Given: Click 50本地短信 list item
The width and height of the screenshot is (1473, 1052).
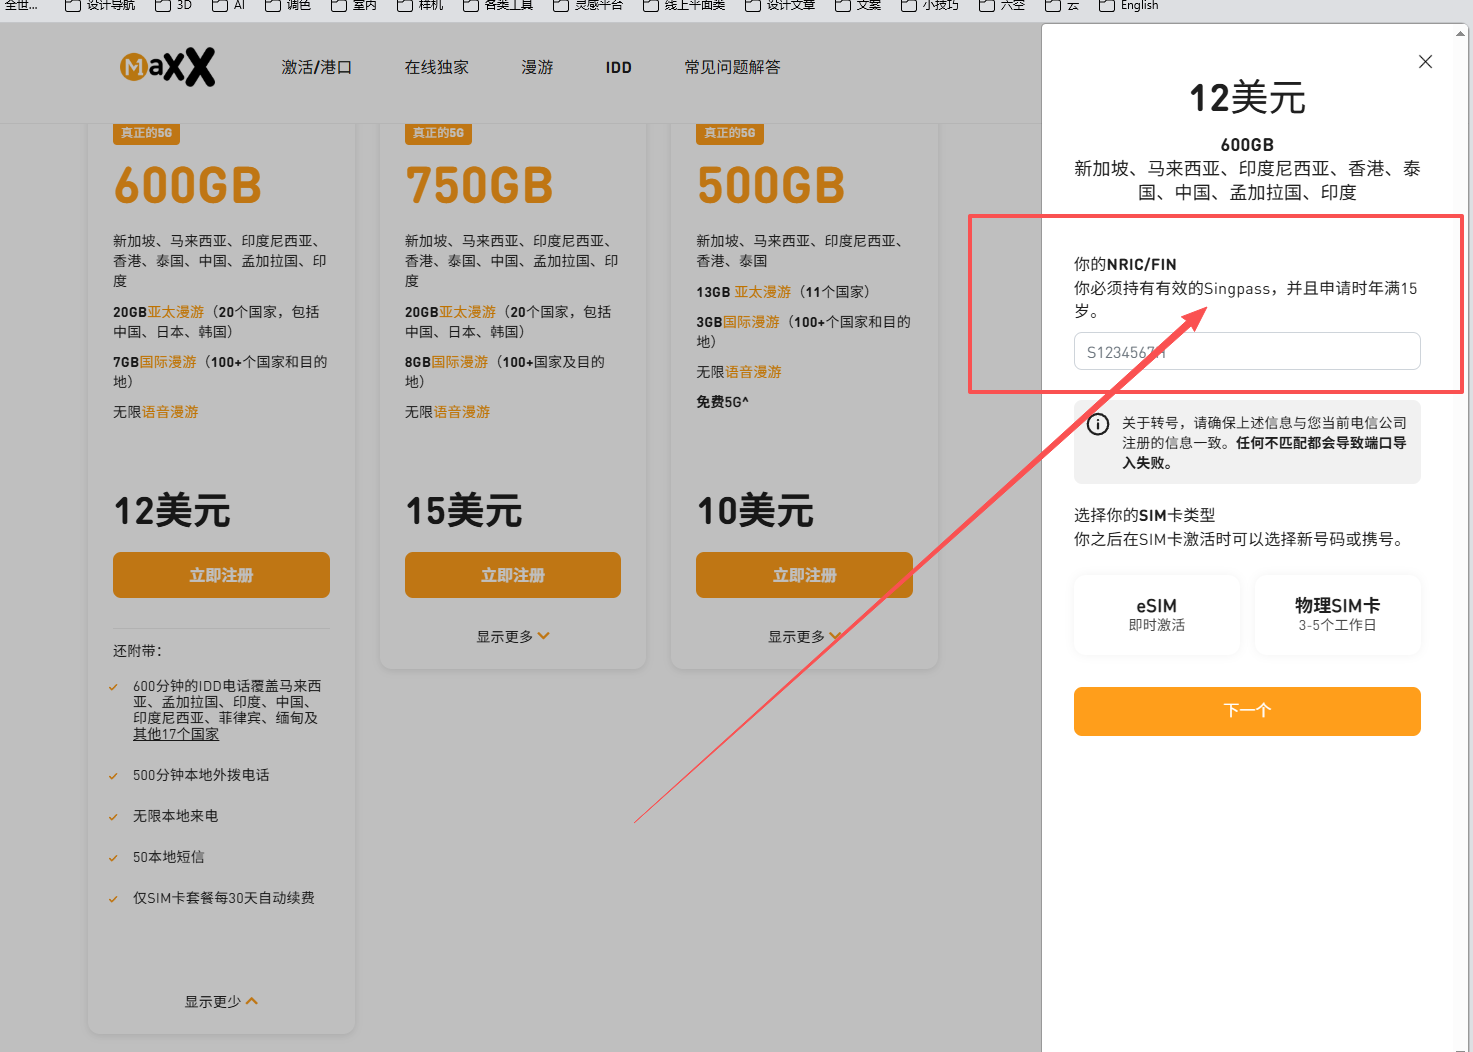Looking at the screenshot, I should pos(168,857).
